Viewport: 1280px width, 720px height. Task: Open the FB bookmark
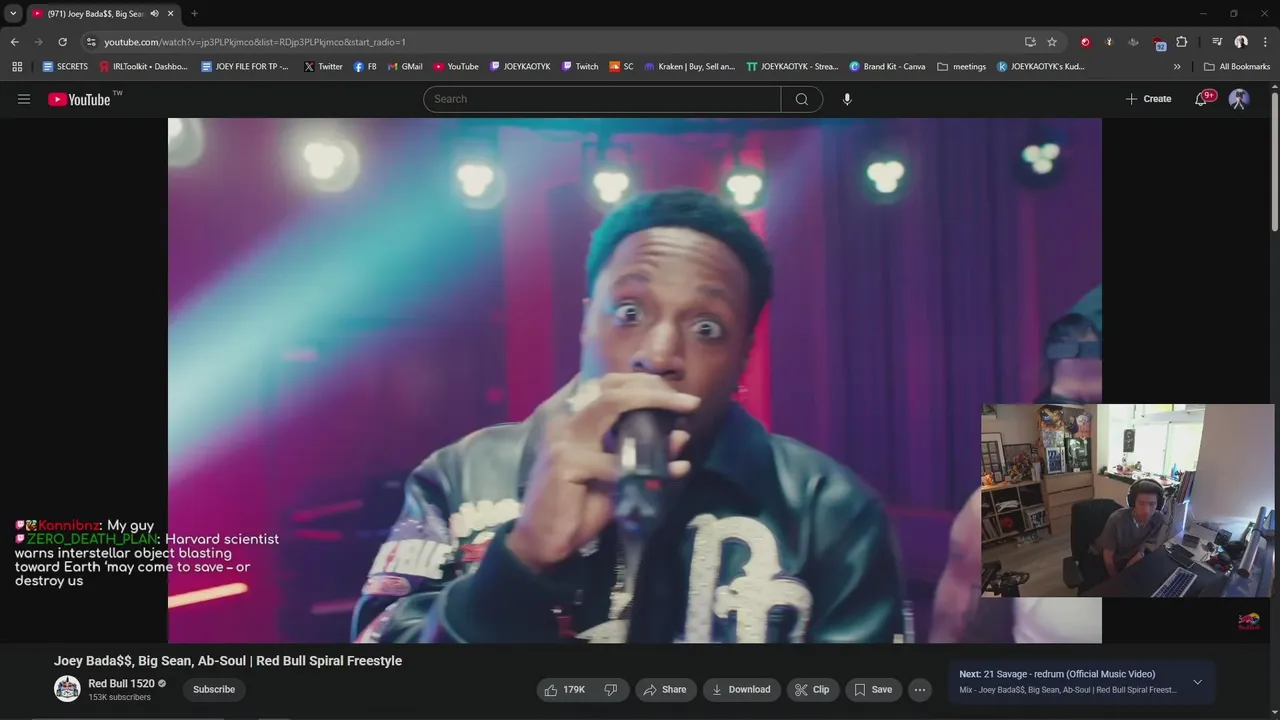[x=365, y=67]
